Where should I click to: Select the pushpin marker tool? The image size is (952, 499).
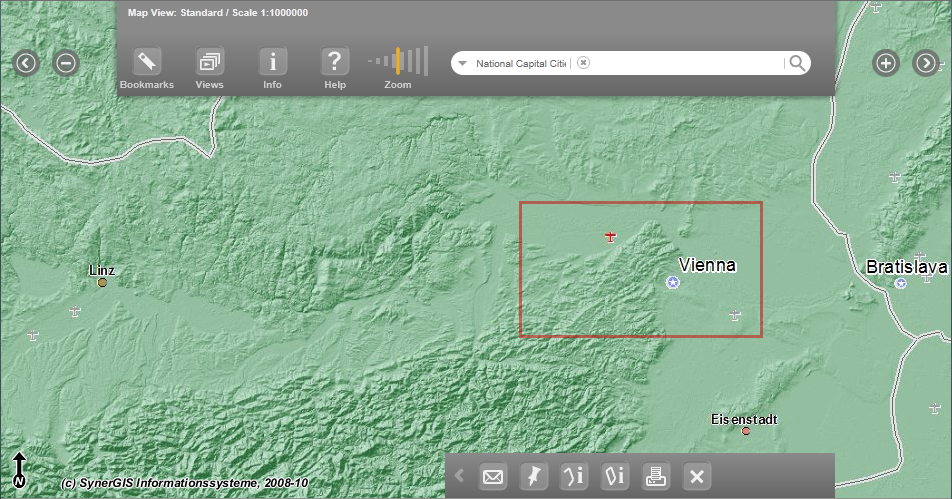click(x=534, y=477)
